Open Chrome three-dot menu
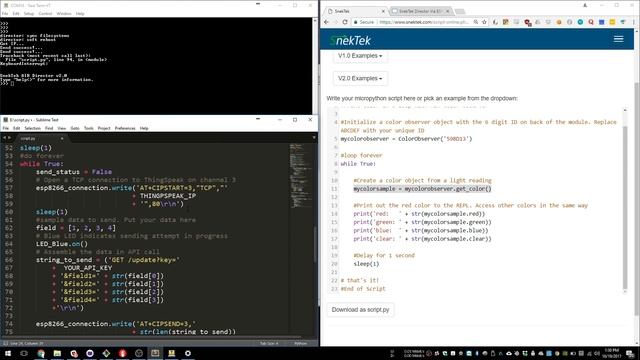The height and width of the screenshot is (360, 640). (634, 22)
